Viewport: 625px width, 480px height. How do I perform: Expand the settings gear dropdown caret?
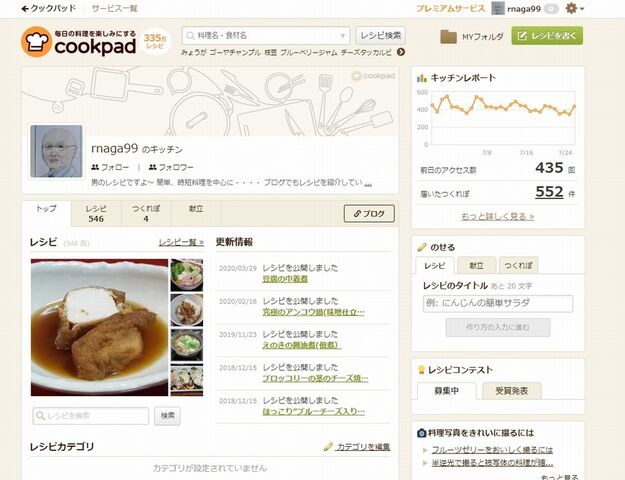point(582,9)
